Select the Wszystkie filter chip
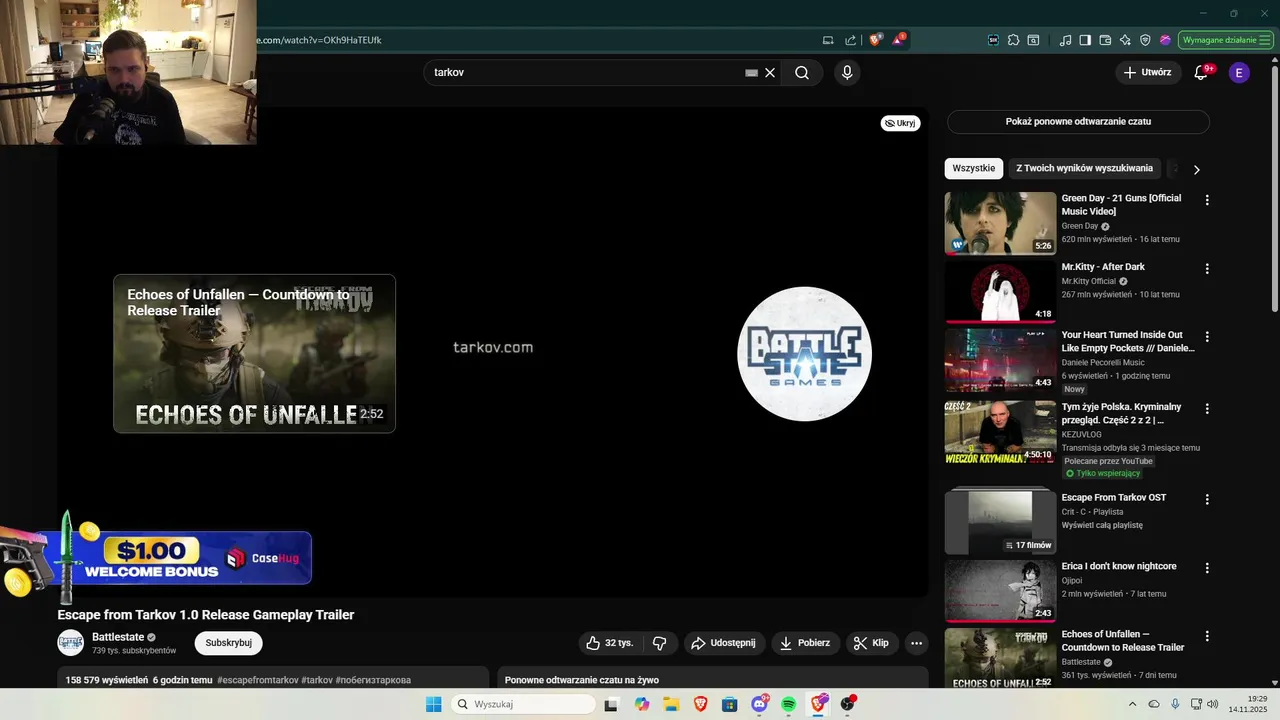The width and height of the screenshot is (1280, 720). pos(973,168)
